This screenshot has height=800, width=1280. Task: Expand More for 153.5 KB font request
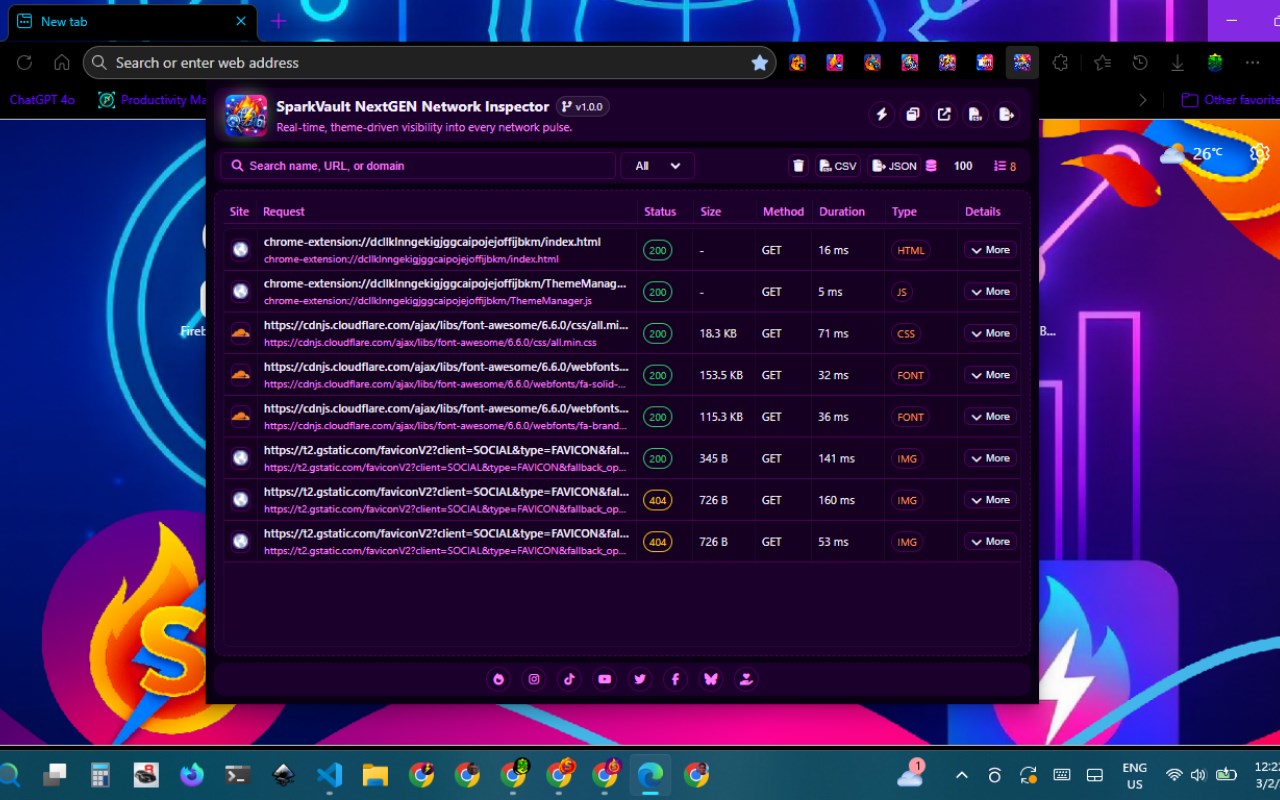tap(990, 375)
